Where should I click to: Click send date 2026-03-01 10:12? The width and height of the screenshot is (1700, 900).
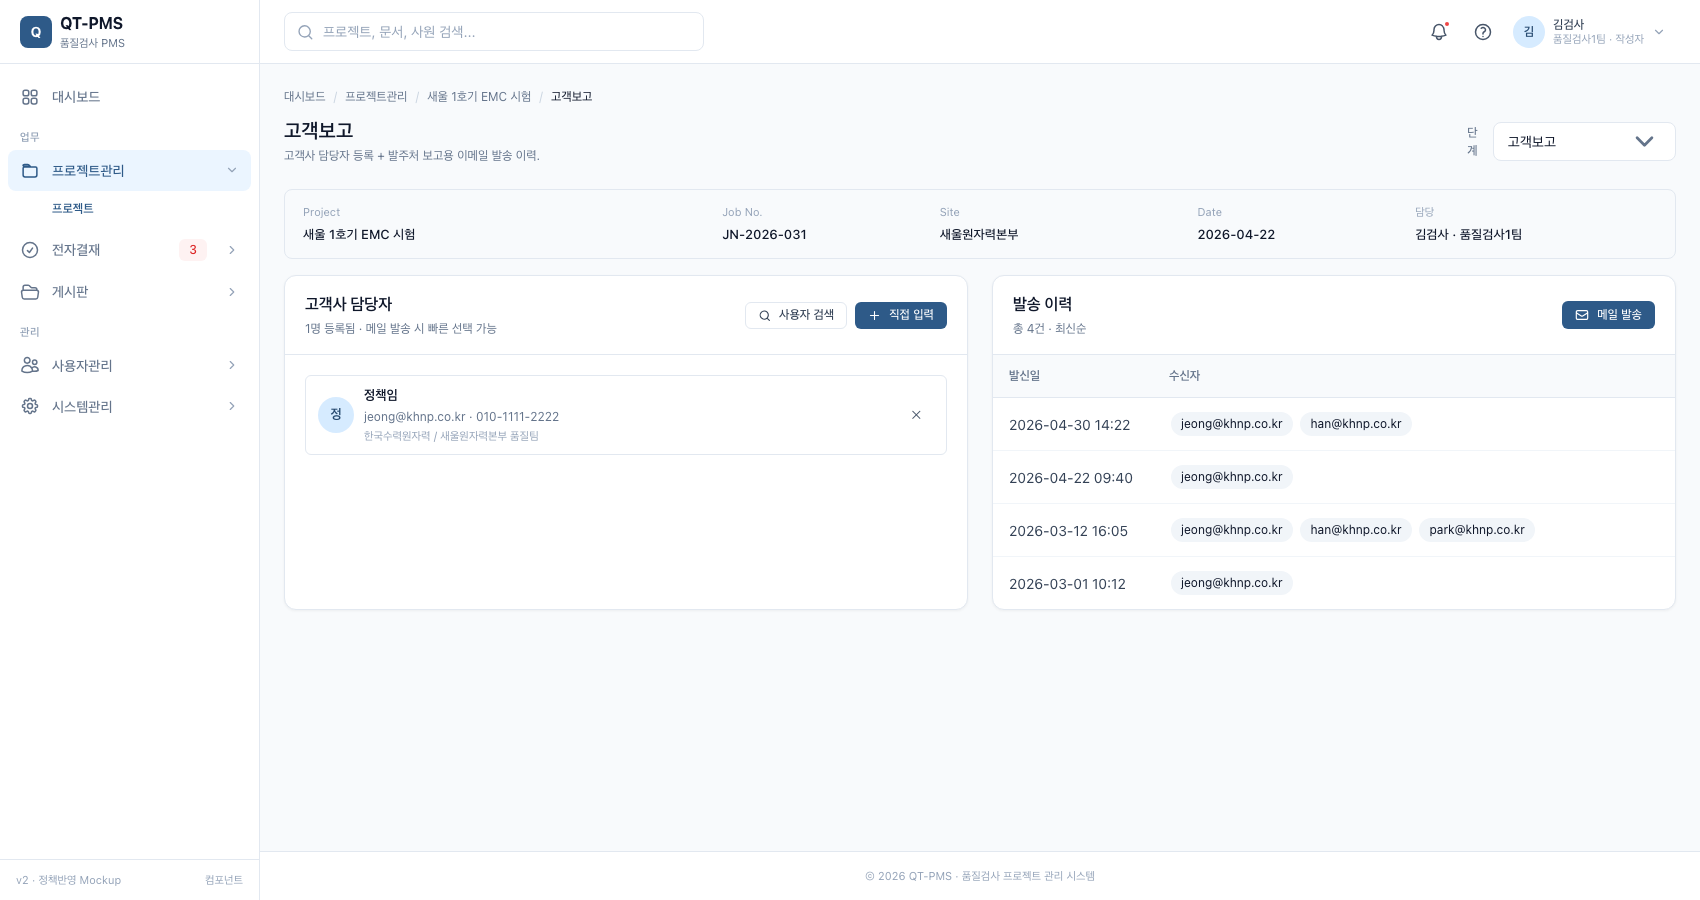tap(1068, 584)
